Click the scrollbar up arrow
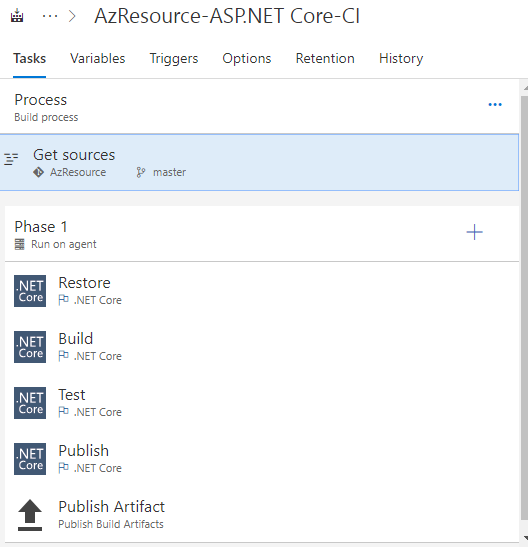528x547 pixels. pos(525,88)
